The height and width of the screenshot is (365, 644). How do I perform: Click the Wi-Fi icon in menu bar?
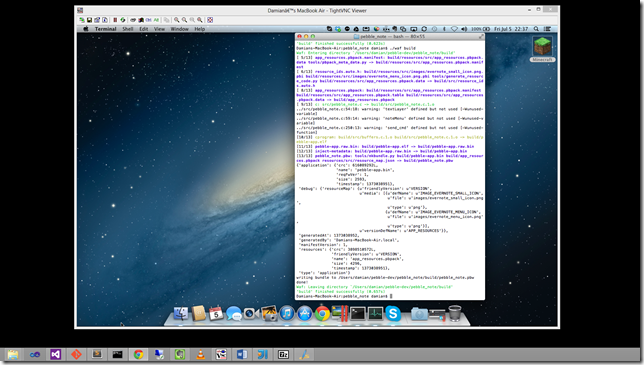454,29
